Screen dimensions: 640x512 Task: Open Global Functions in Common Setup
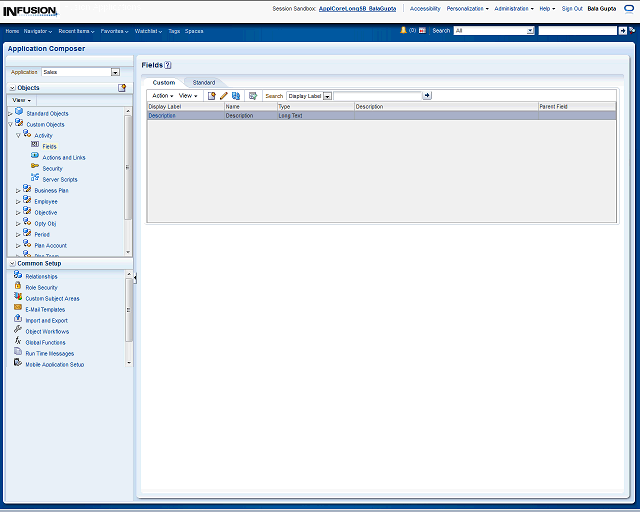45,343
